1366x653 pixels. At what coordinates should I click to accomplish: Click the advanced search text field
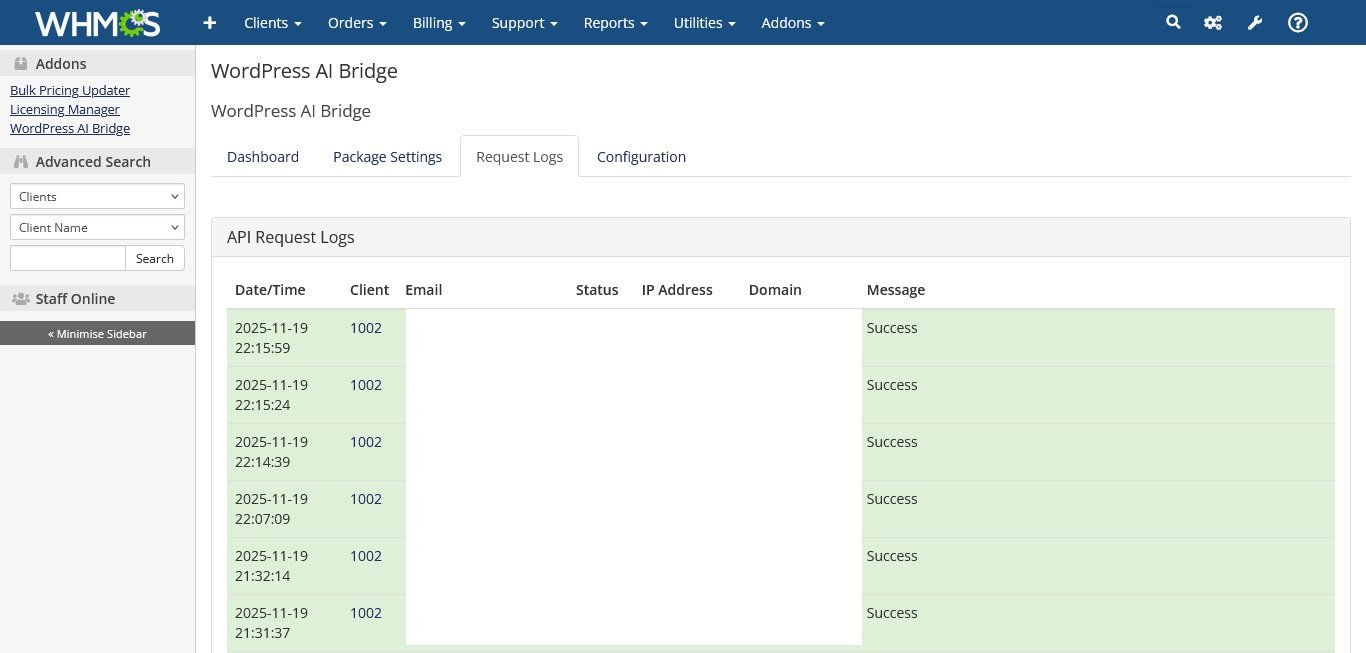tap(68, 258)
